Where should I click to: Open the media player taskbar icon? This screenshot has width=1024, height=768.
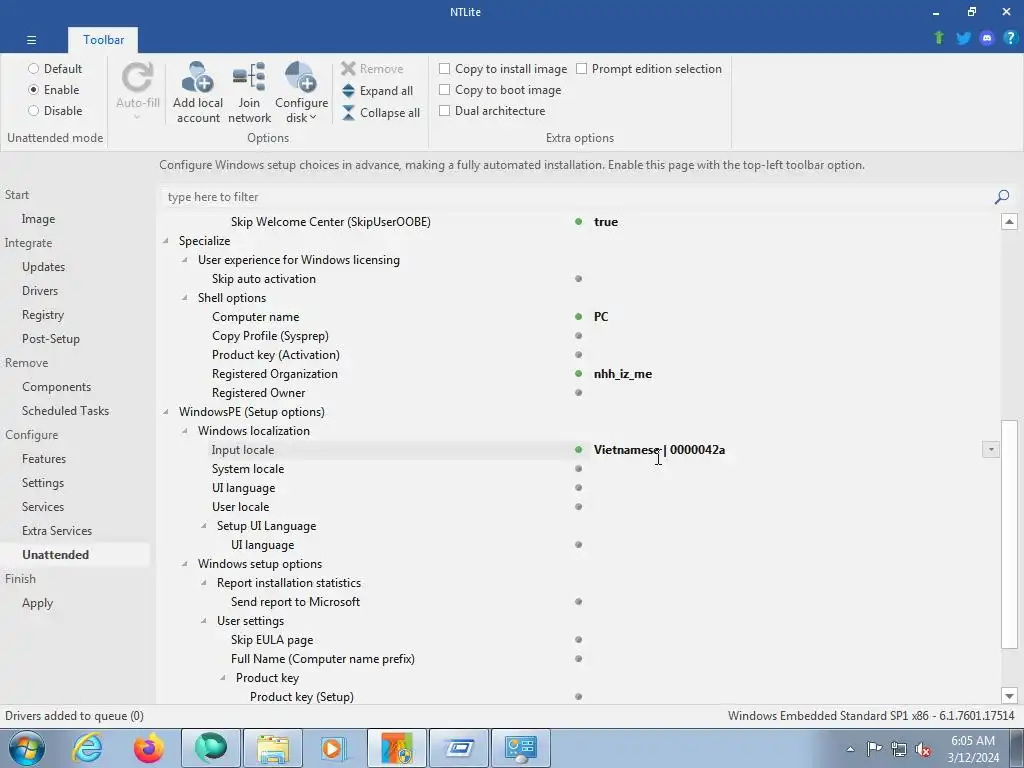334,748
